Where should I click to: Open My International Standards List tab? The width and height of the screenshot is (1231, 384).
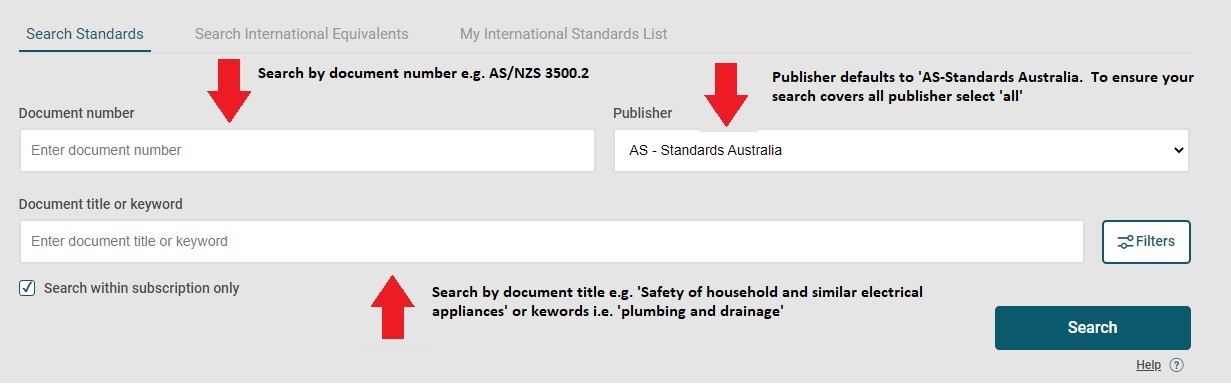(563, 34)
